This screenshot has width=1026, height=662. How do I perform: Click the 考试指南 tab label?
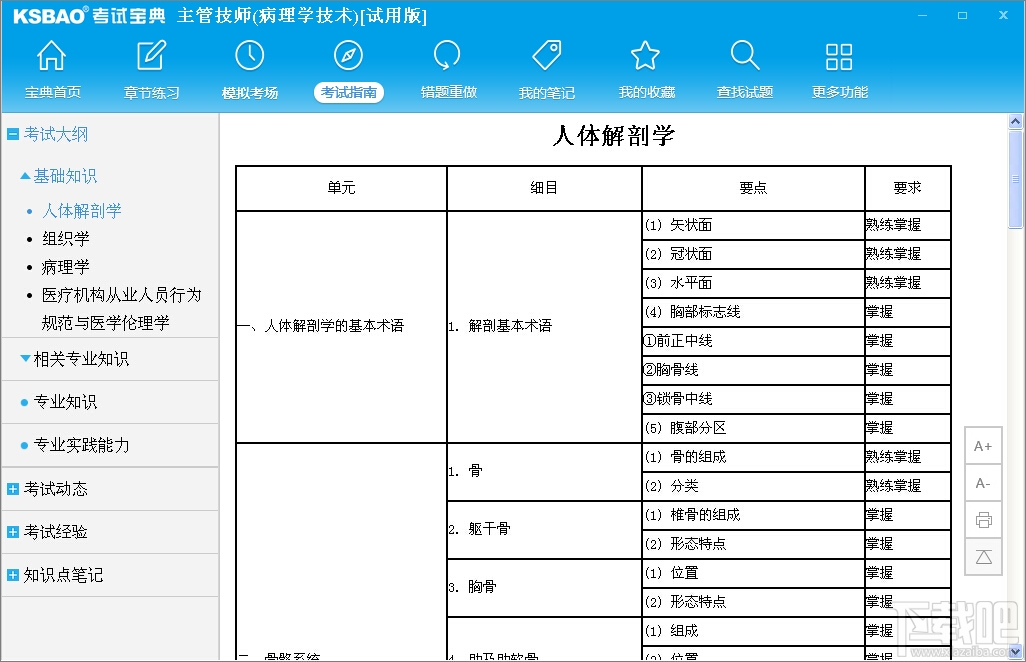point(349,92)
